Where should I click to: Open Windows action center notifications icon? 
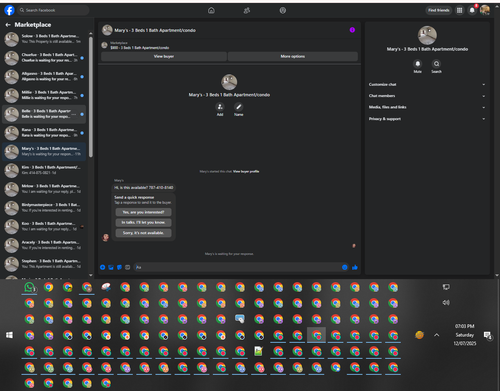(488, 335)
